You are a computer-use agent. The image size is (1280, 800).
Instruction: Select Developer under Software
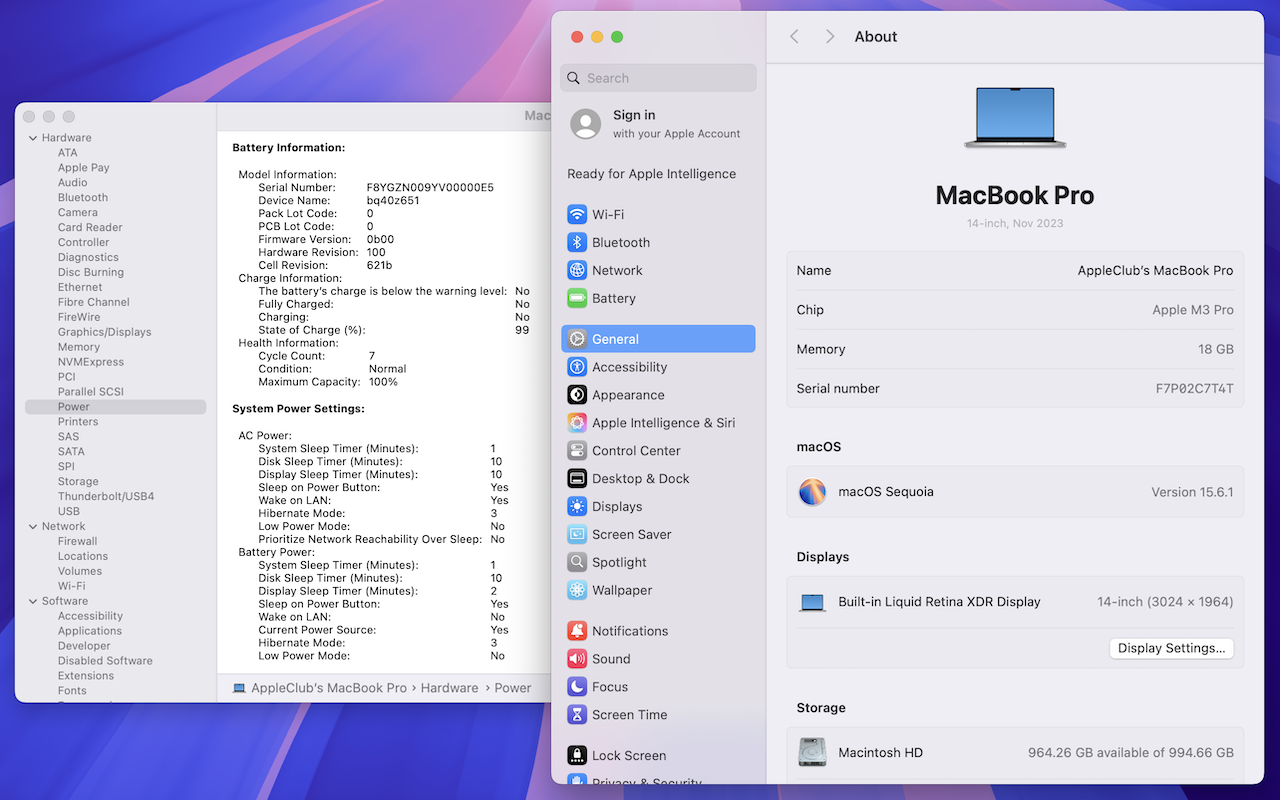84,646
